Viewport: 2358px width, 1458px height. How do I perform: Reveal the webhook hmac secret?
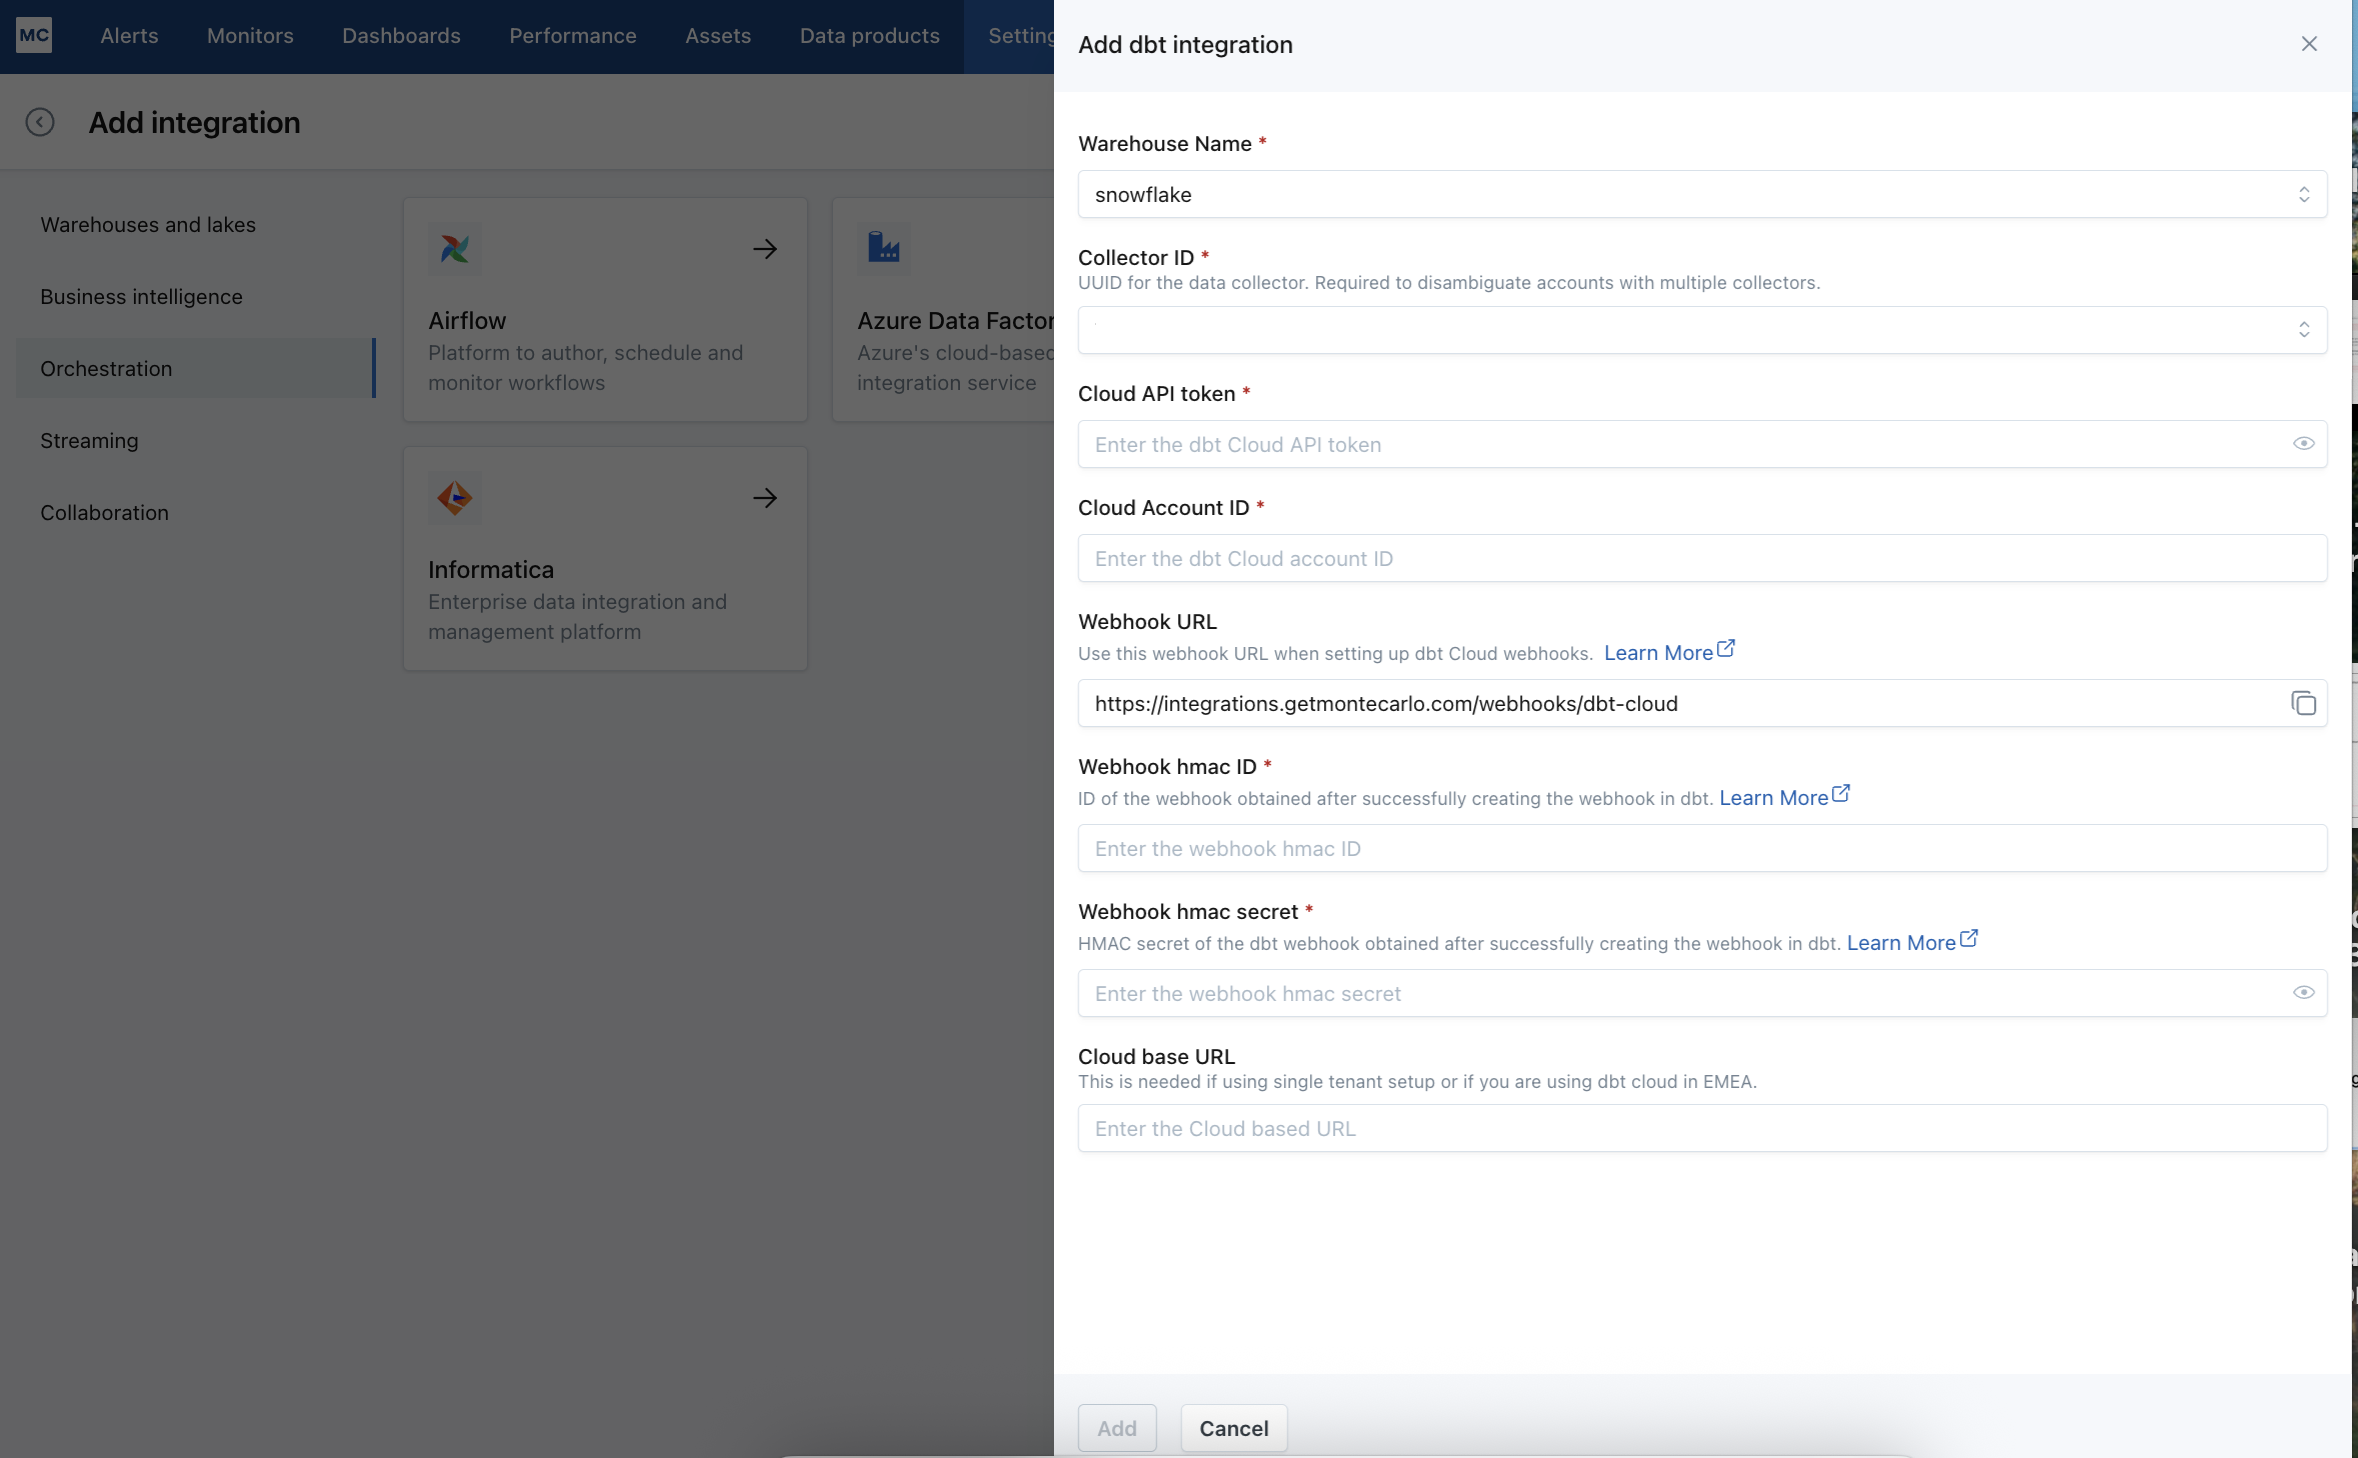pyautogui.click(x=2303, y=993)
